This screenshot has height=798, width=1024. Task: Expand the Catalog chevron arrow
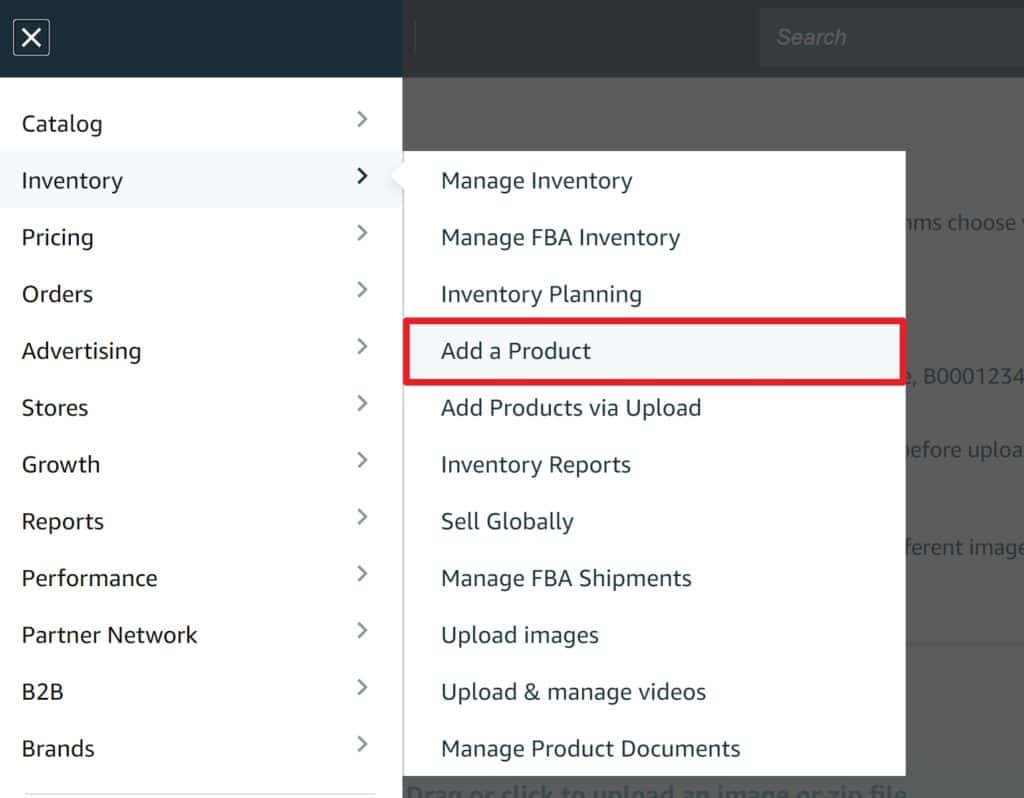coord(362,120)
